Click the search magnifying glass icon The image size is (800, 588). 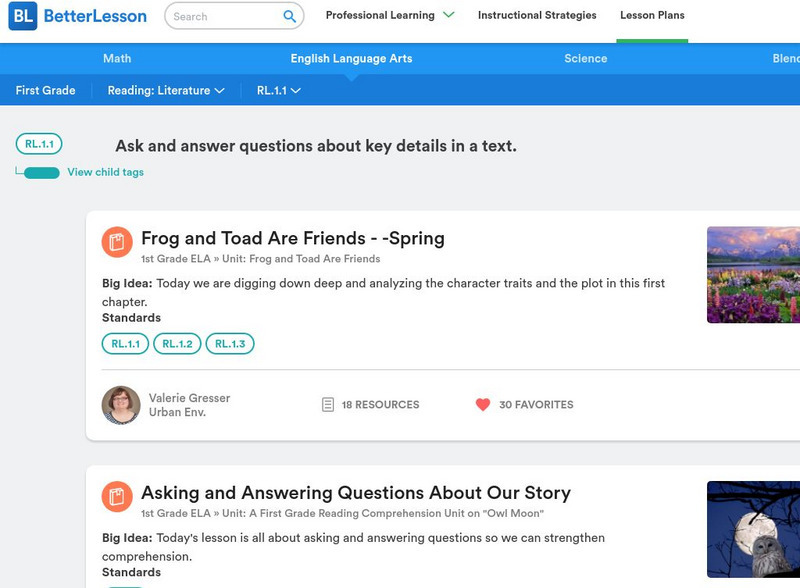click(x=290, y=16)
